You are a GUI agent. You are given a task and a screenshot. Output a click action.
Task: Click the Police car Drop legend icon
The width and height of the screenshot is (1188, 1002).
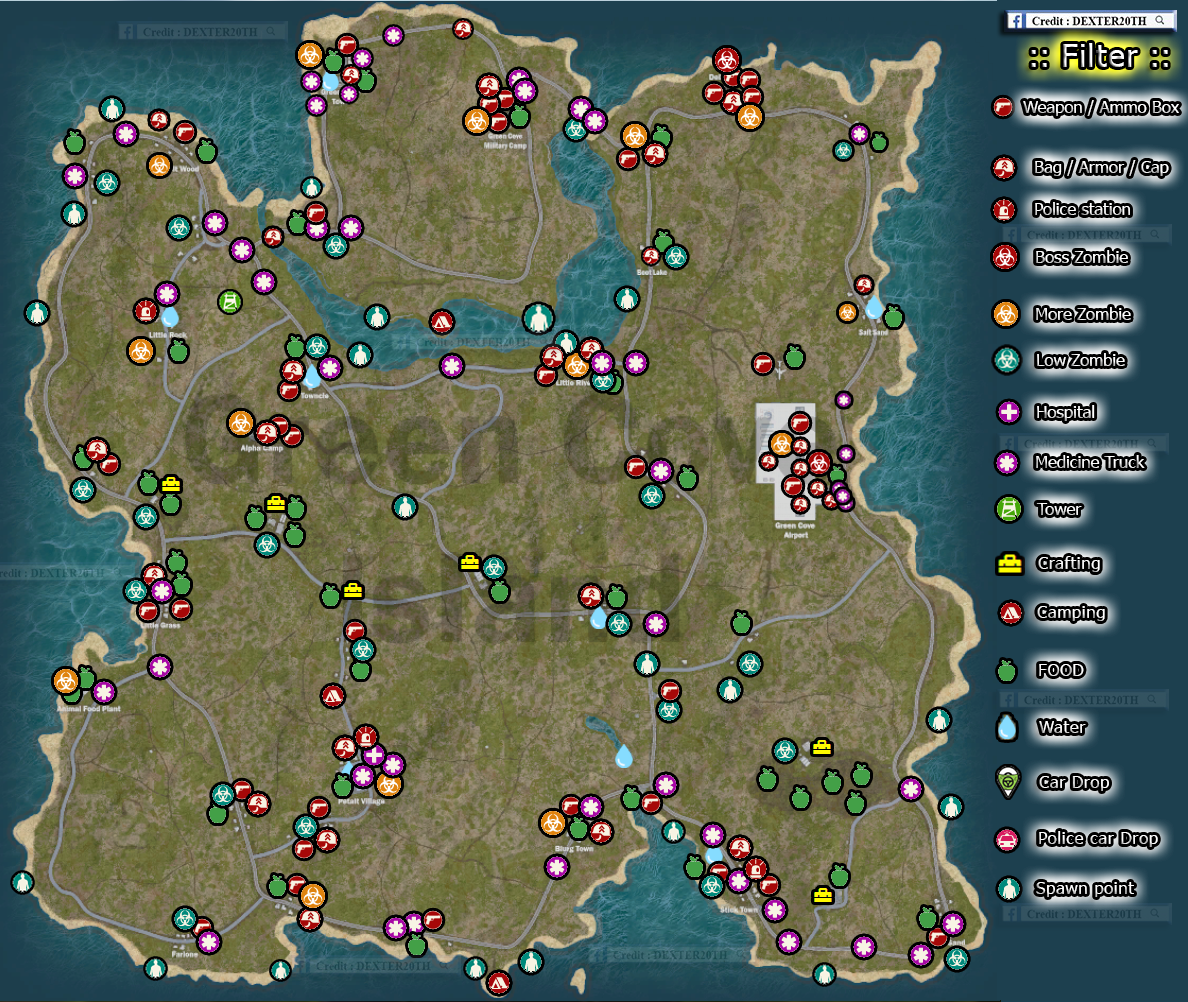click(x=1007, y=838)
